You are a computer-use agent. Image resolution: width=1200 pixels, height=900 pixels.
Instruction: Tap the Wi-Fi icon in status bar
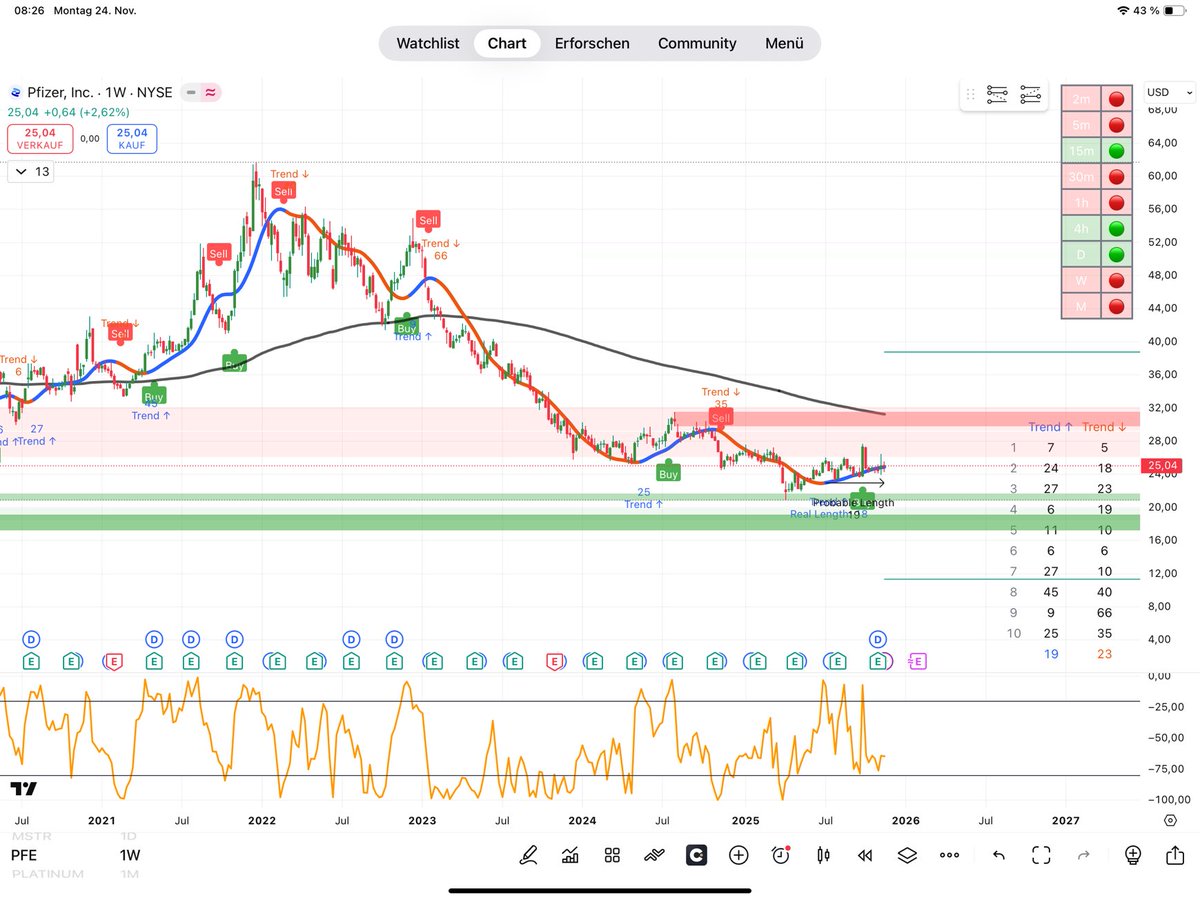pos(1124,11)
